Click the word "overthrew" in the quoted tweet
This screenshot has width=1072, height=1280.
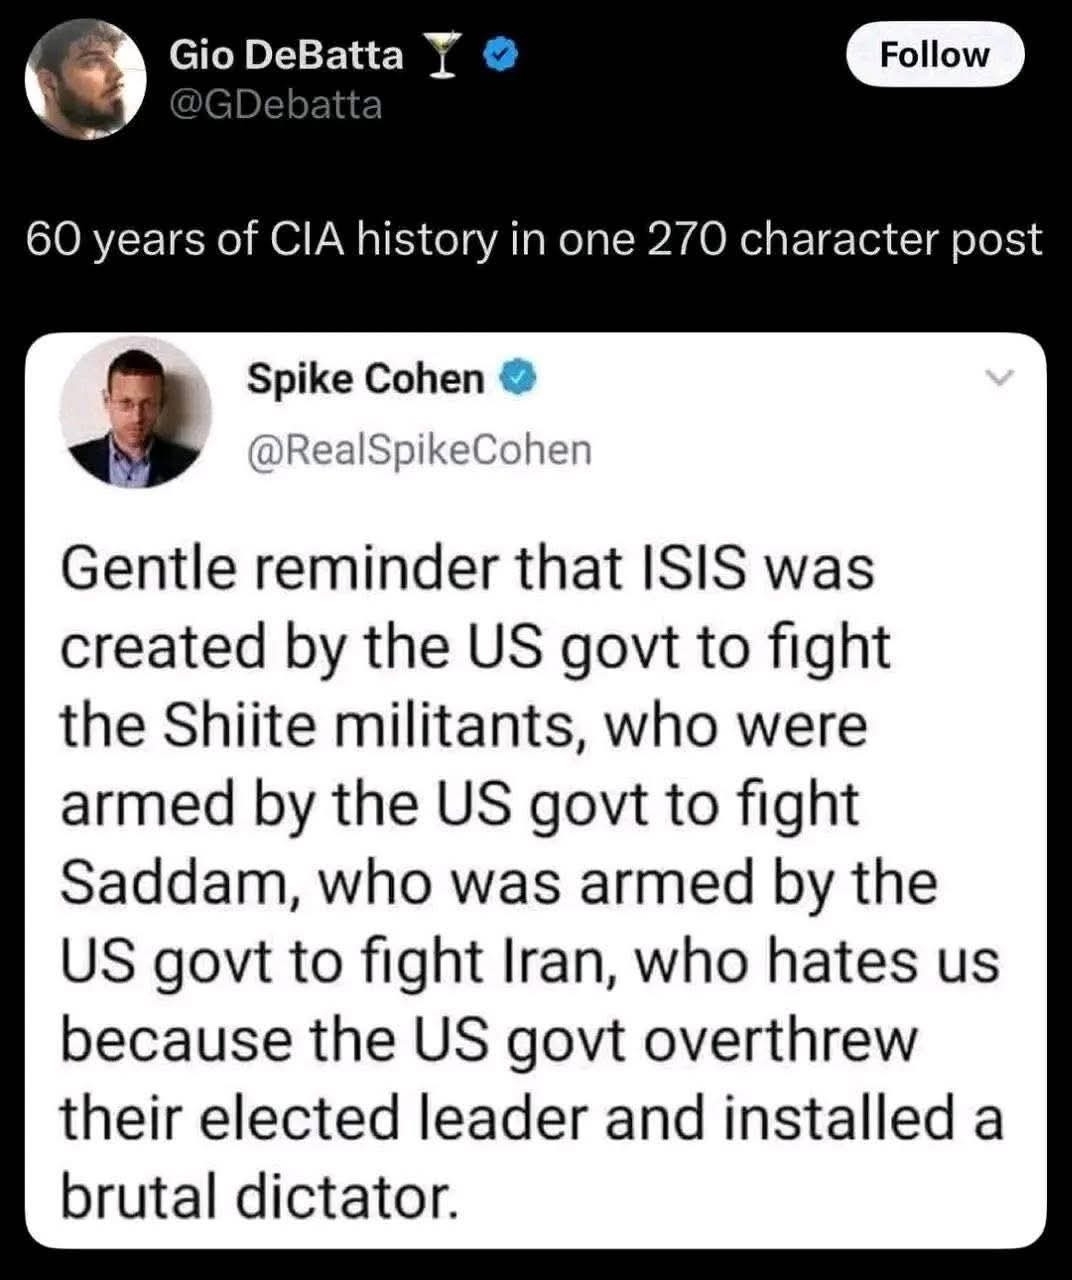click(x=780, y=1041)
